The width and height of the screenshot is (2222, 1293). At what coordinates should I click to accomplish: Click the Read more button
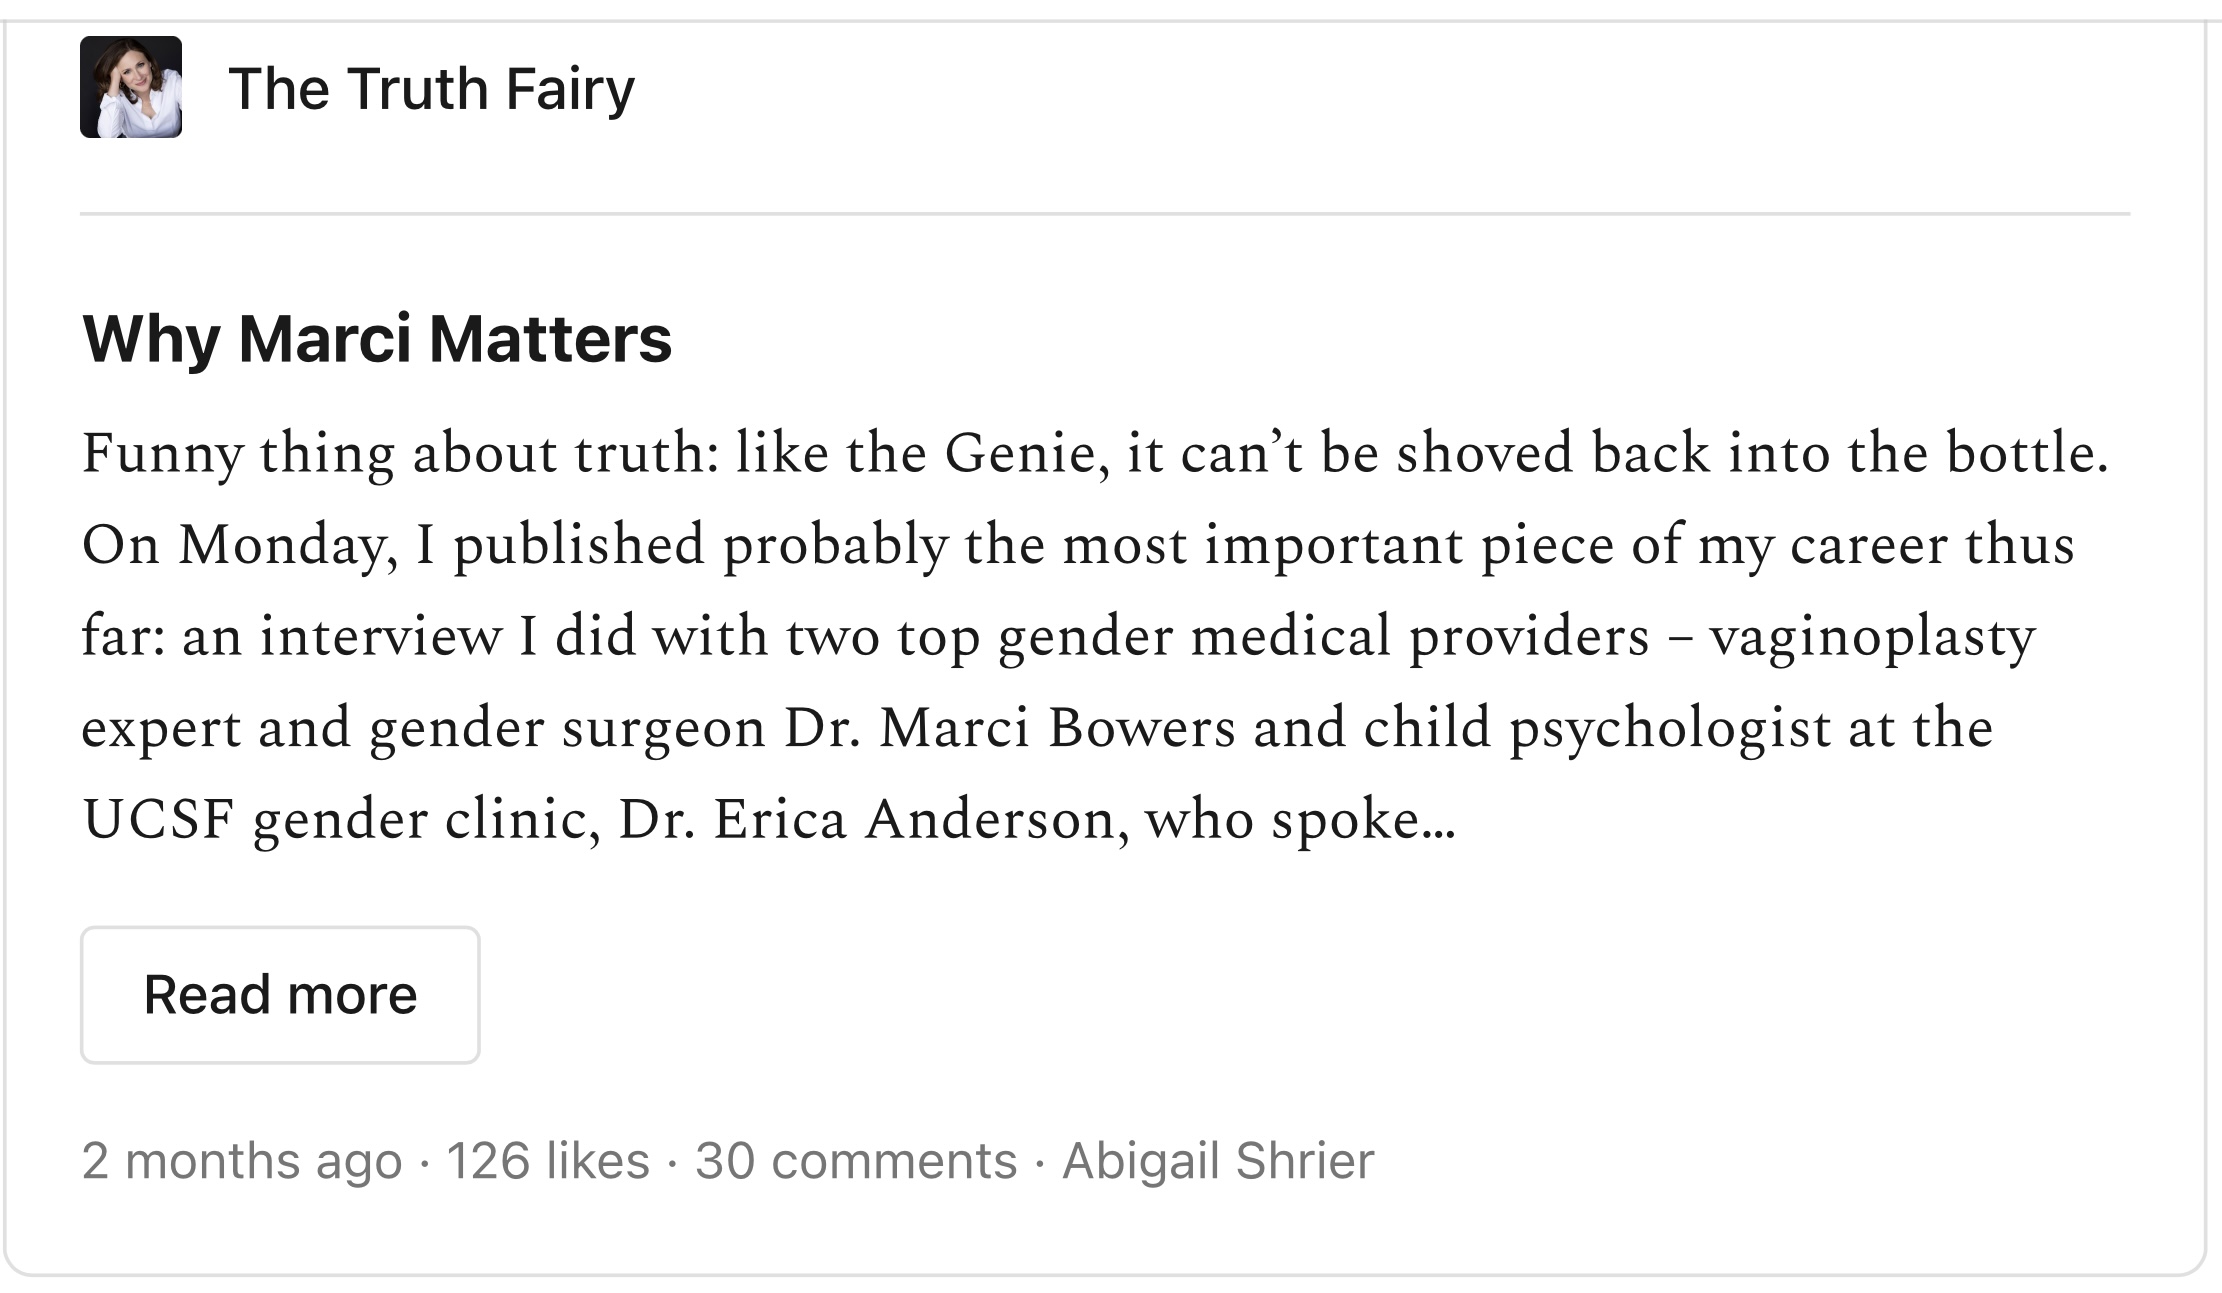pos(280,995)
